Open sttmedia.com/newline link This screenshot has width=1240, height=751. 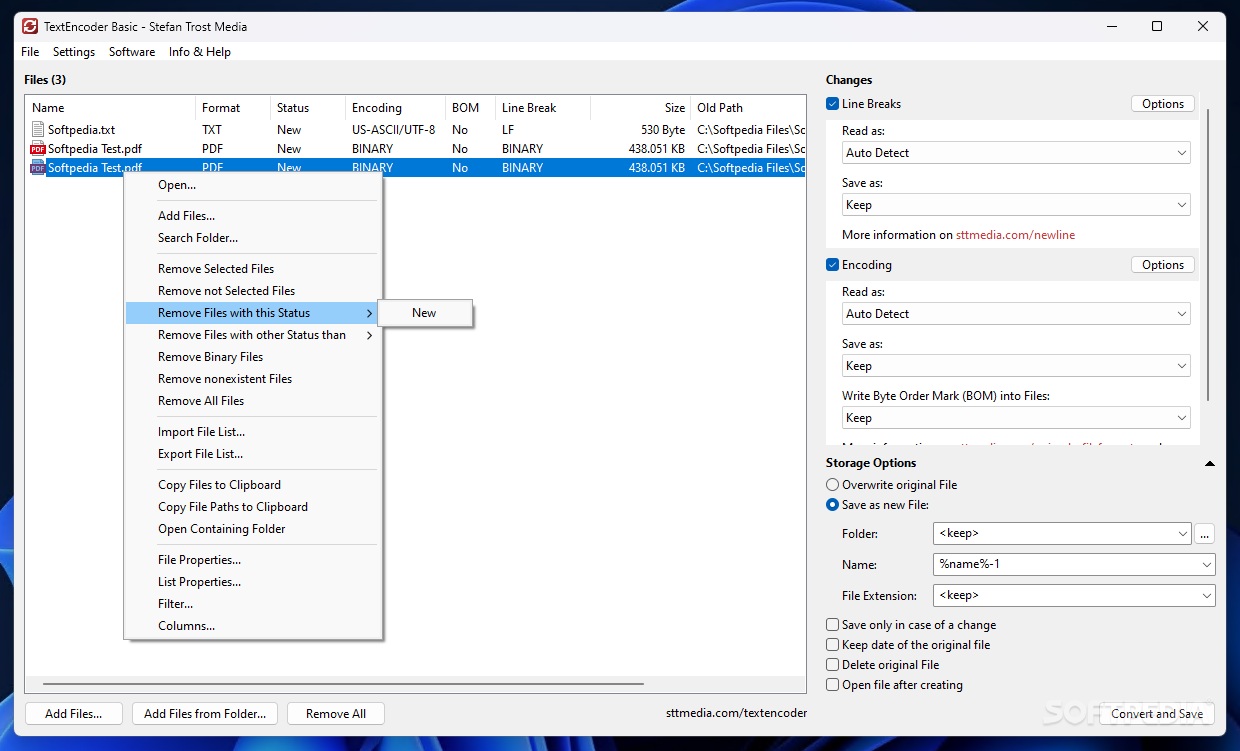tap(1015, 235)
